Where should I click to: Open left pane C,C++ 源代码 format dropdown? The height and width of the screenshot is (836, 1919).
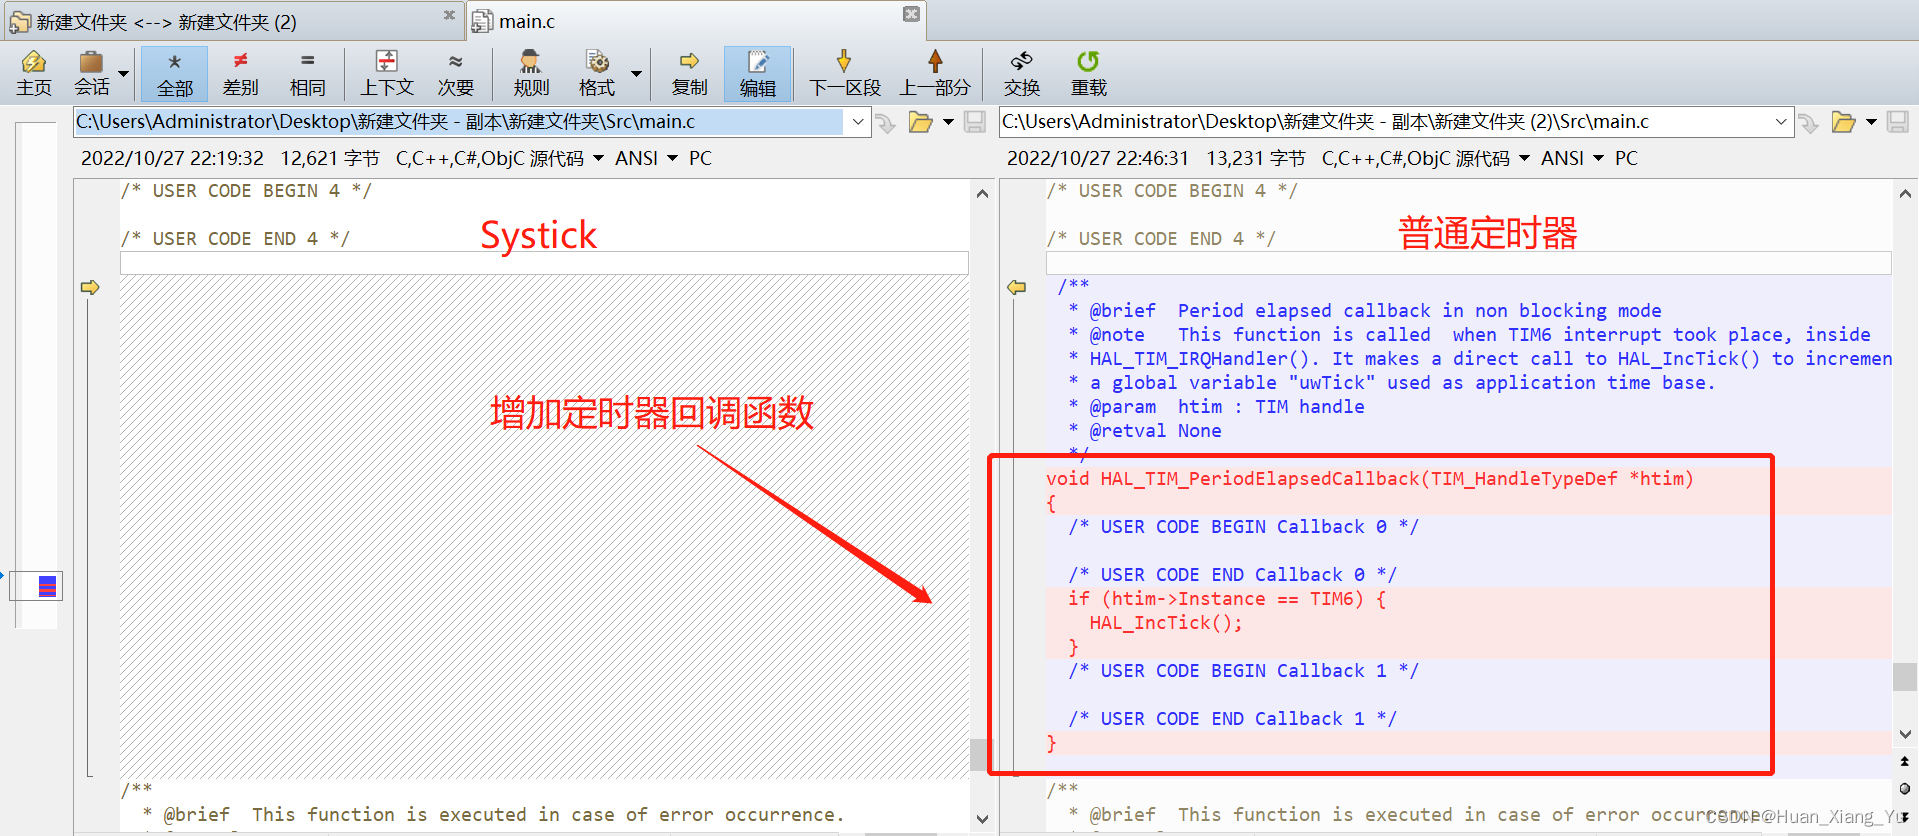(x=500, y=158)
